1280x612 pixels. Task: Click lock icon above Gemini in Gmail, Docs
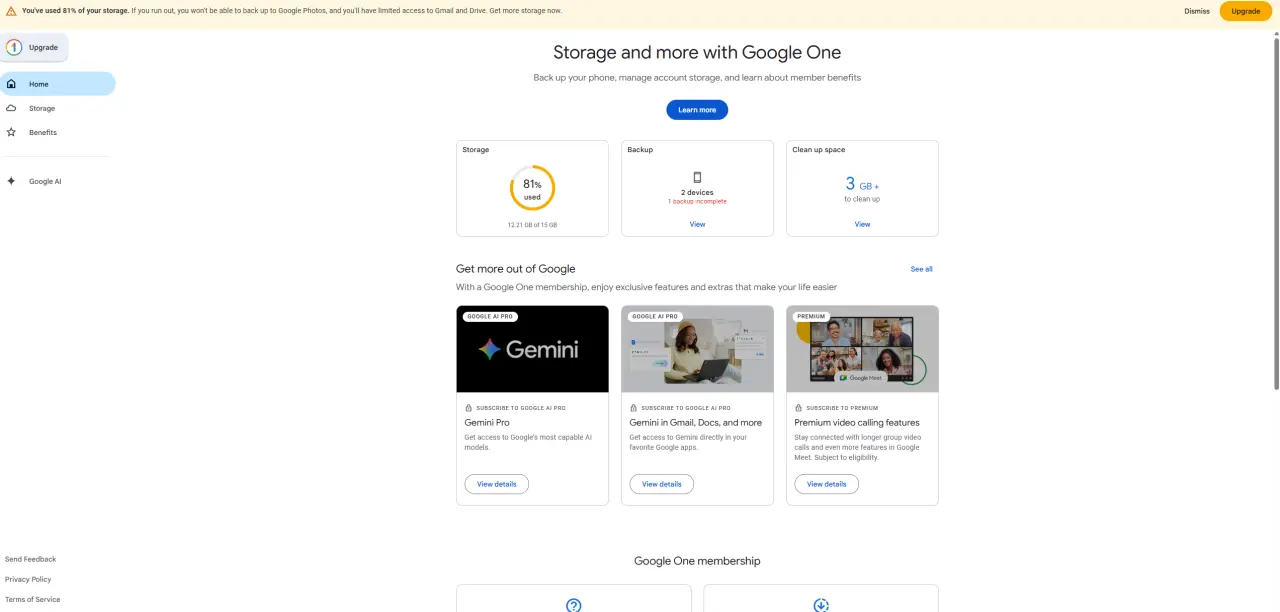pos(633,408)
